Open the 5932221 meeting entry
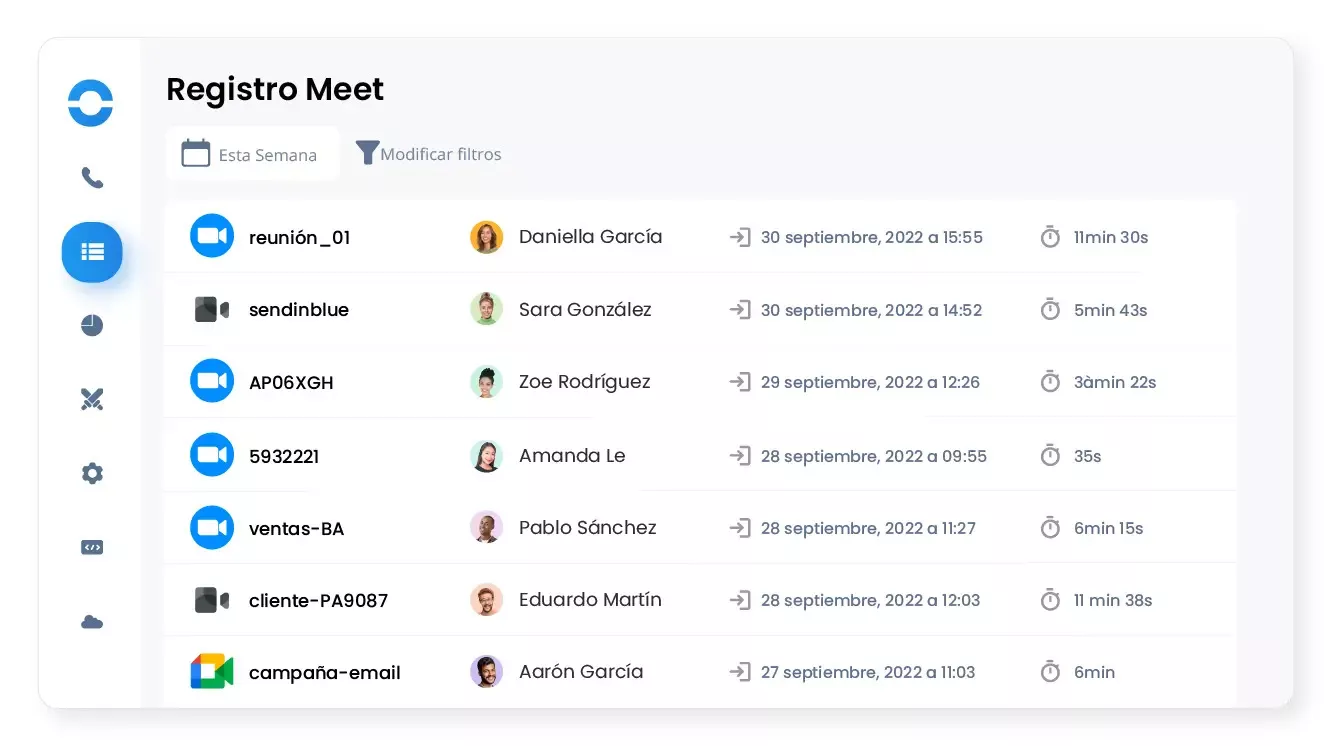 pyautogui.click(x=284, y=456)
